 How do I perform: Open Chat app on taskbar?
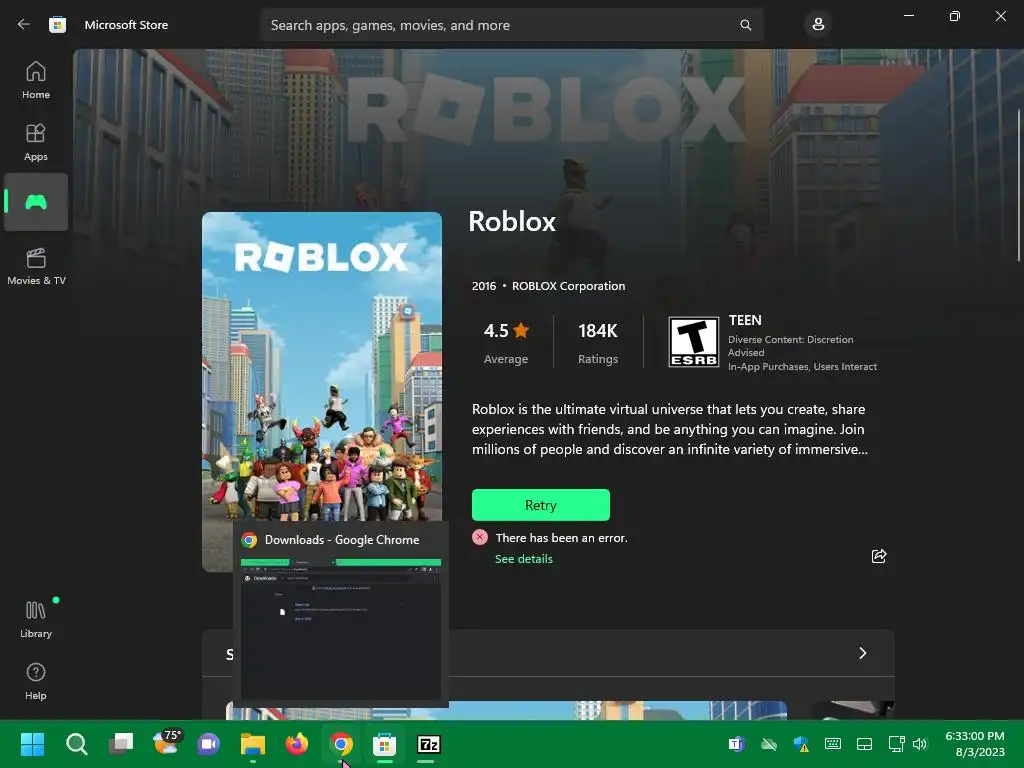click(208, 744)
